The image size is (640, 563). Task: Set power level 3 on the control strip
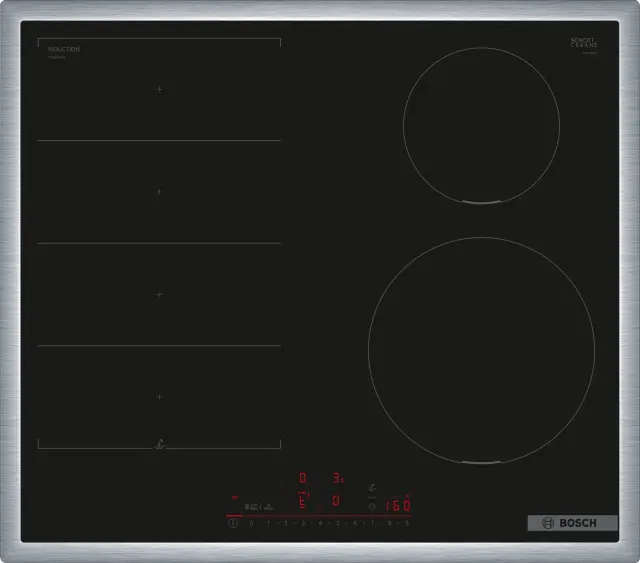click(303, 523)
